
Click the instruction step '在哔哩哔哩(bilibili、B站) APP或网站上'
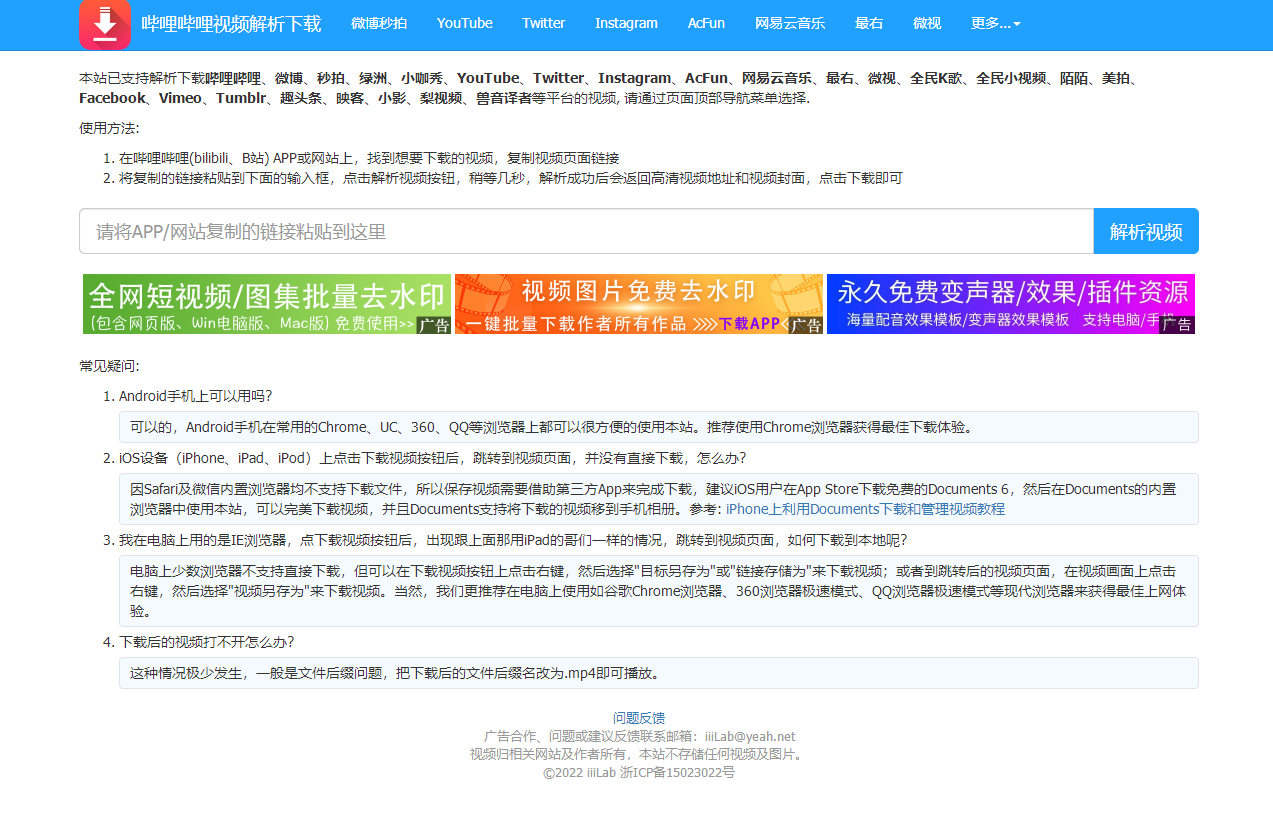coord(369,158)
